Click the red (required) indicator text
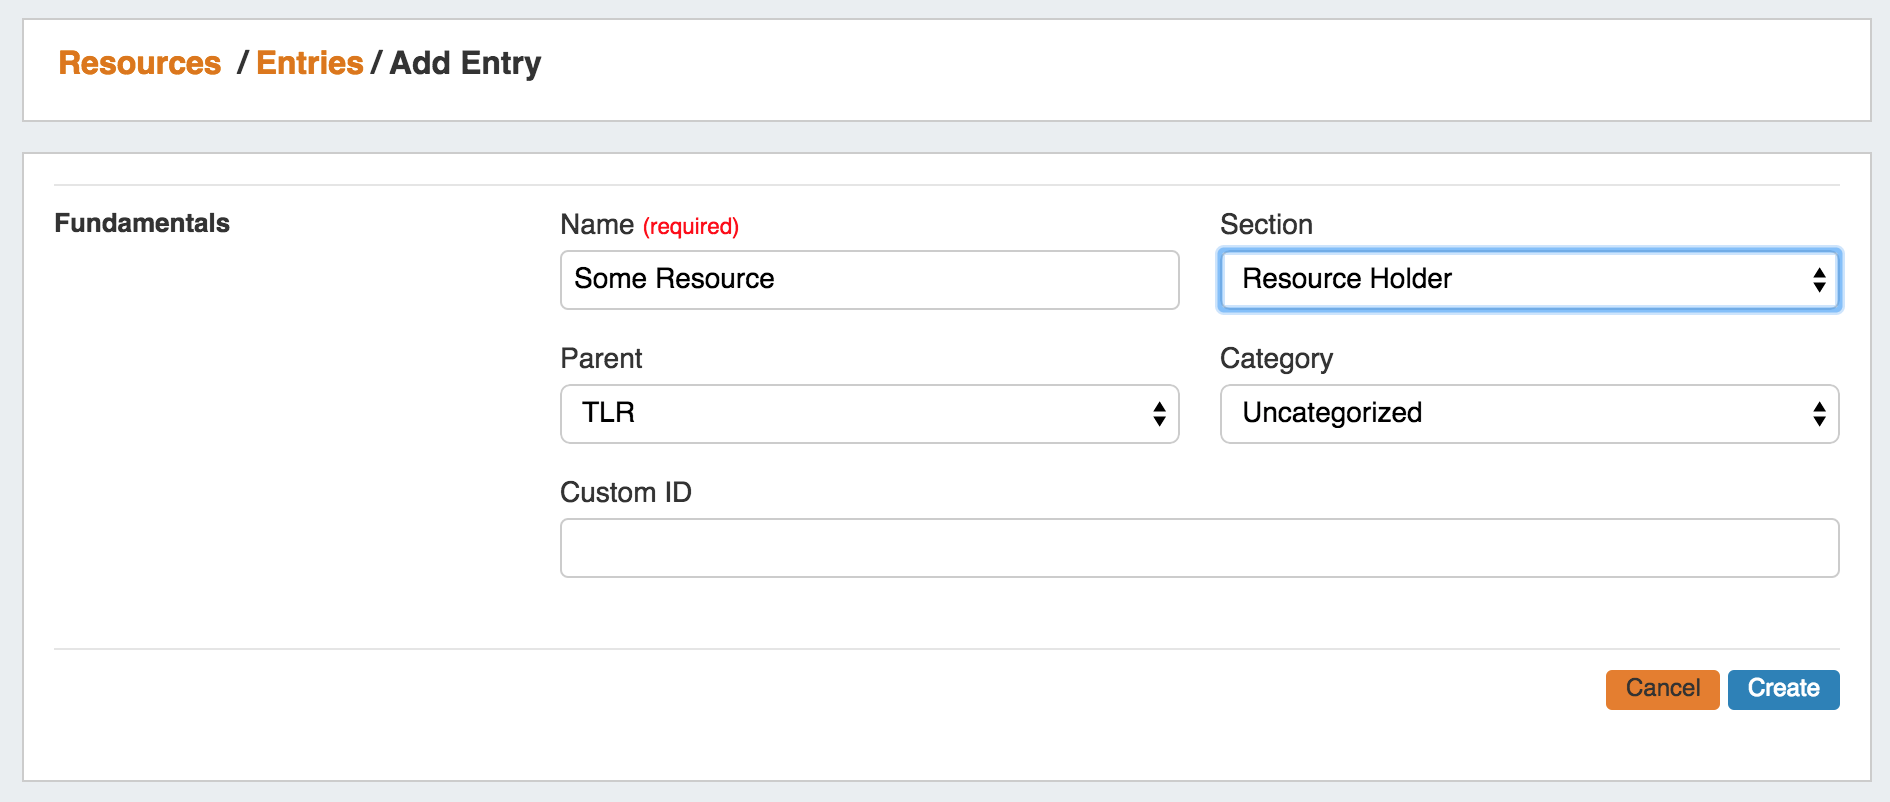The image size is (1890, 802). pyautogui.click(x=691, y=227)
